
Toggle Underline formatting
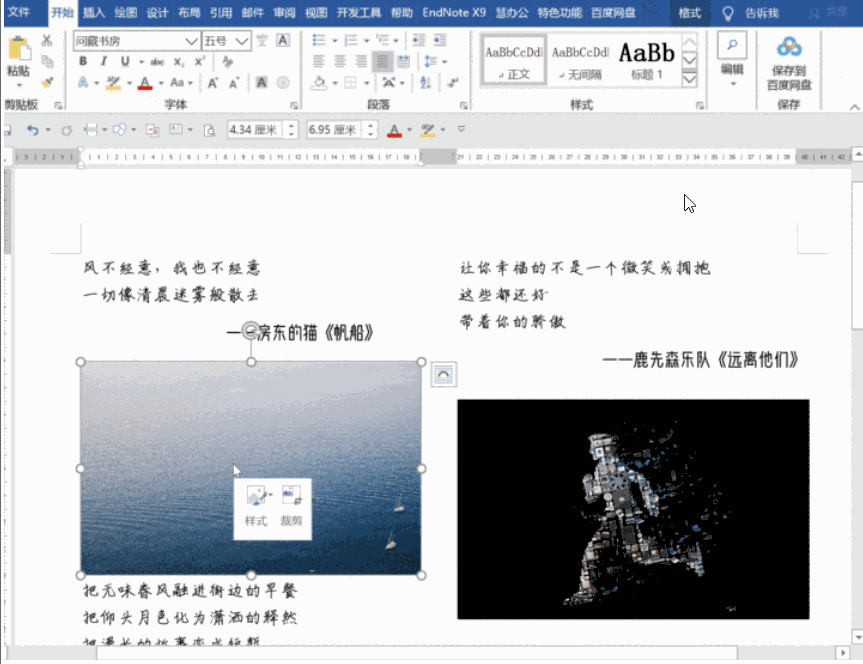click(x=125, y=61)
